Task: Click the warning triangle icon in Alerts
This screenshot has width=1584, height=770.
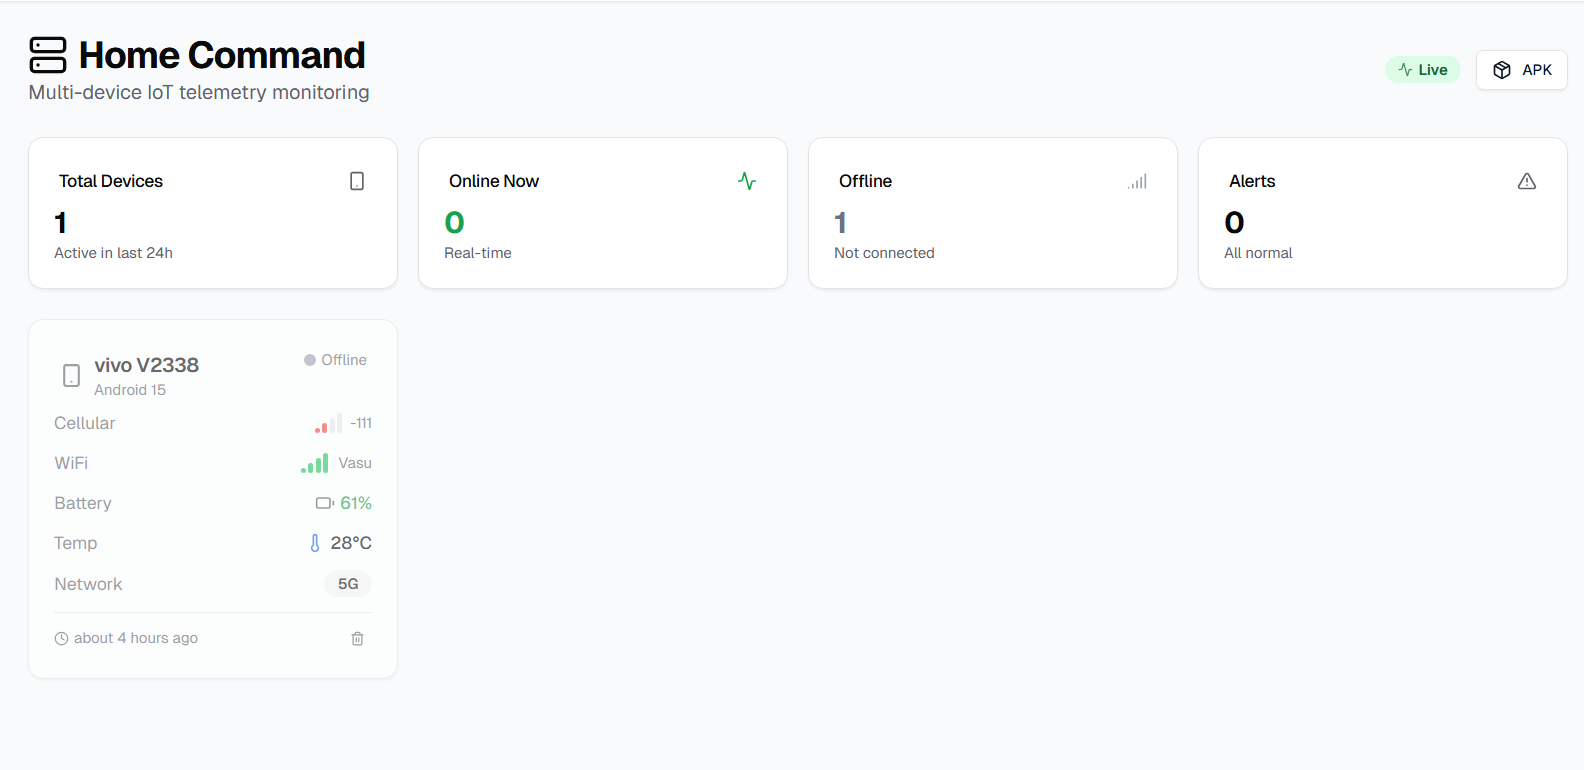Action: [x=1526, y=181]
